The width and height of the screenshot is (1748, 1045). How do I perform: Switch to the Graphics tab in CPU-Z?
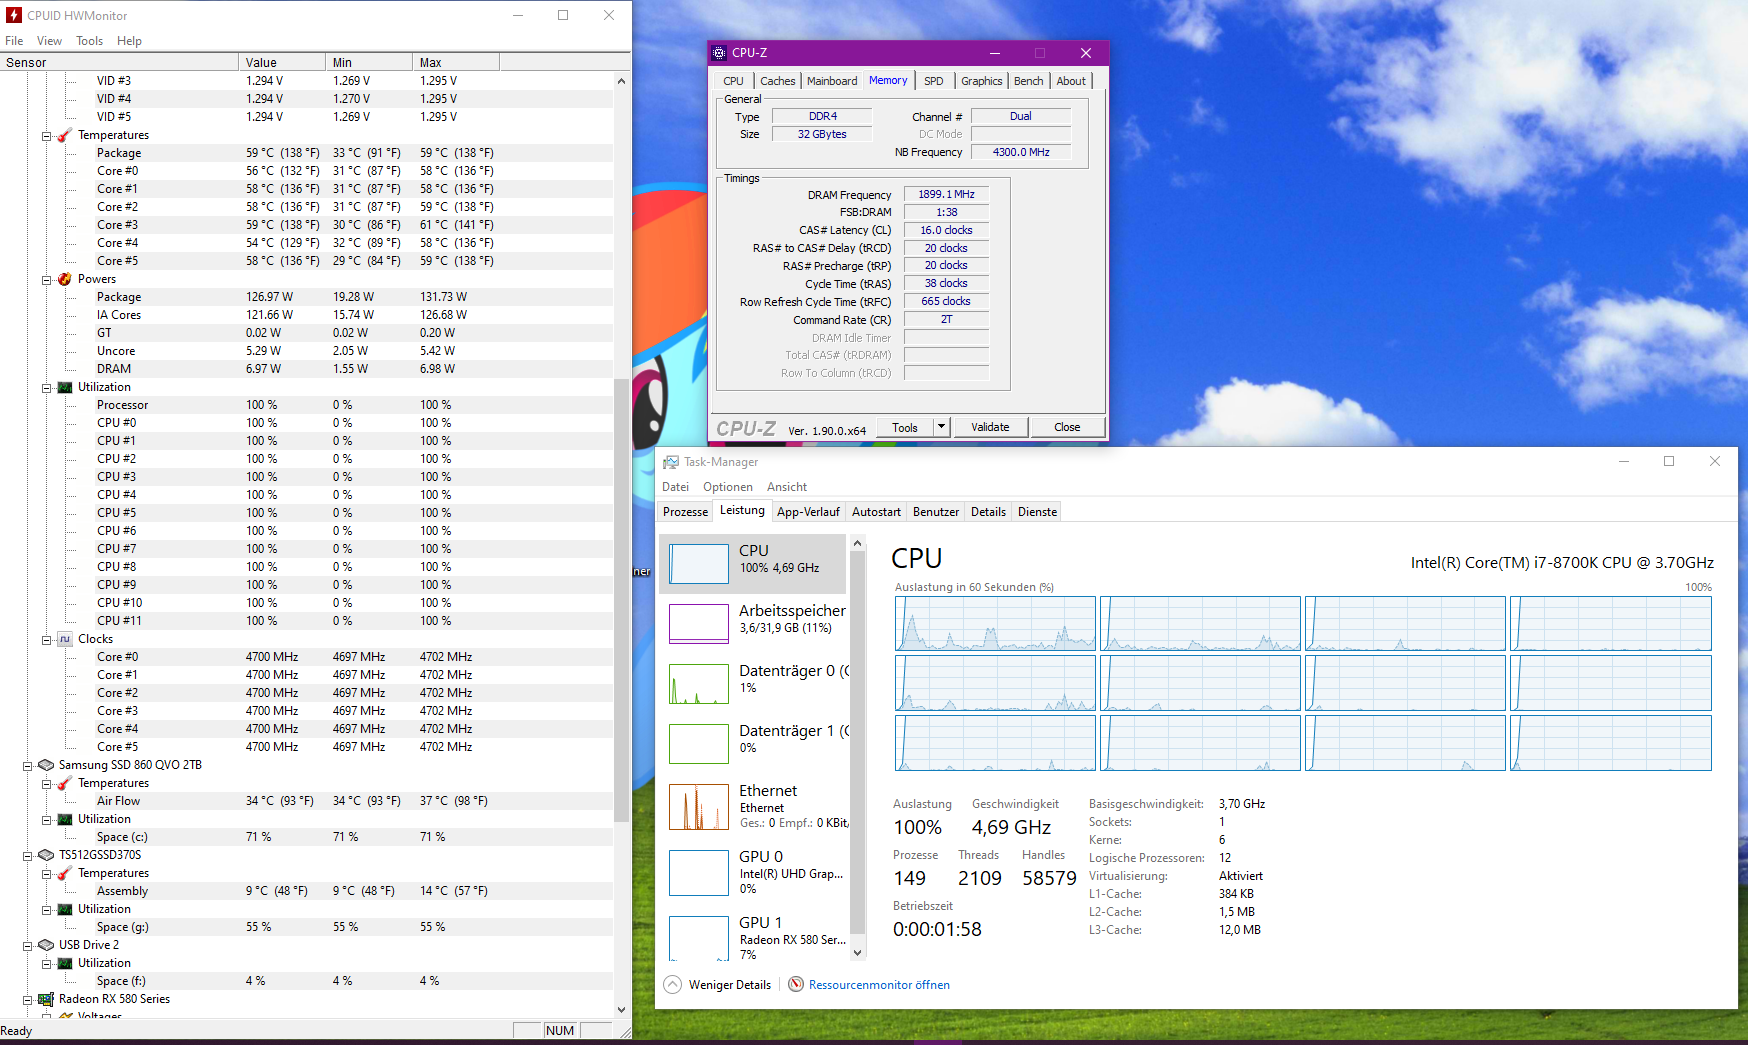pos(982,81)
